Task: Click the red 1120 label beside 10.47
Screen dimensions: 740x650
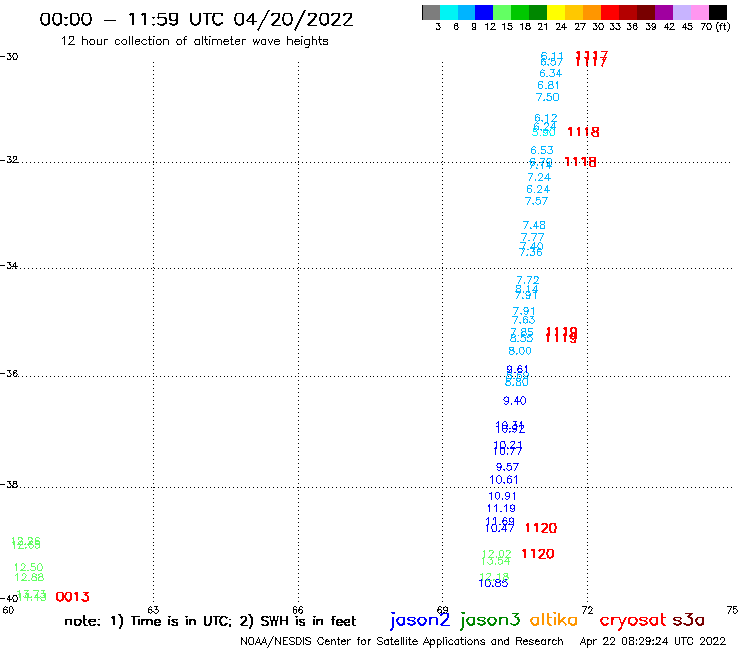Action: click(x=541, y=528)
